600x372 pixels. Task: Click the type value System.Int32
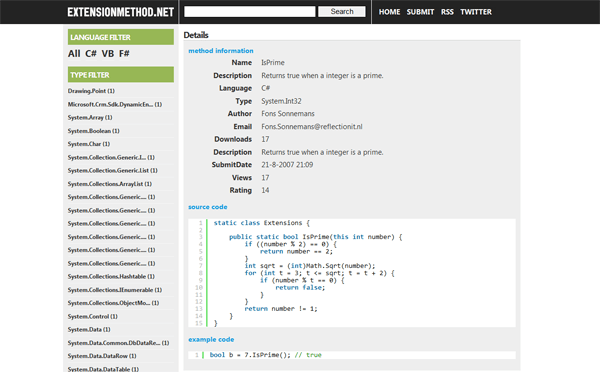[x=281, y=101]
